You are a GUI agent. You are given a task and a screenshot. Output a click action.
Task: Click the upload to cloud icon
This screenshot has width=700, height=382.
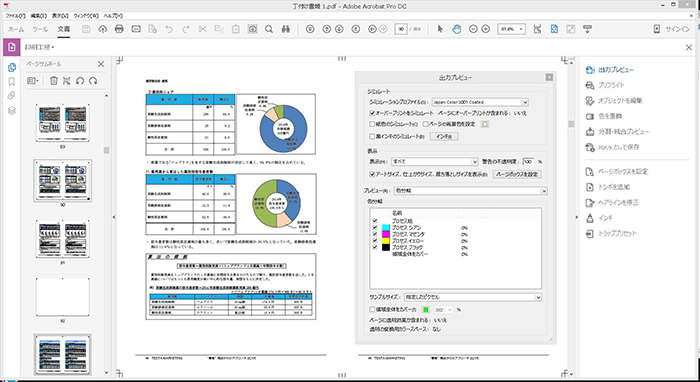tap(103, 29)
